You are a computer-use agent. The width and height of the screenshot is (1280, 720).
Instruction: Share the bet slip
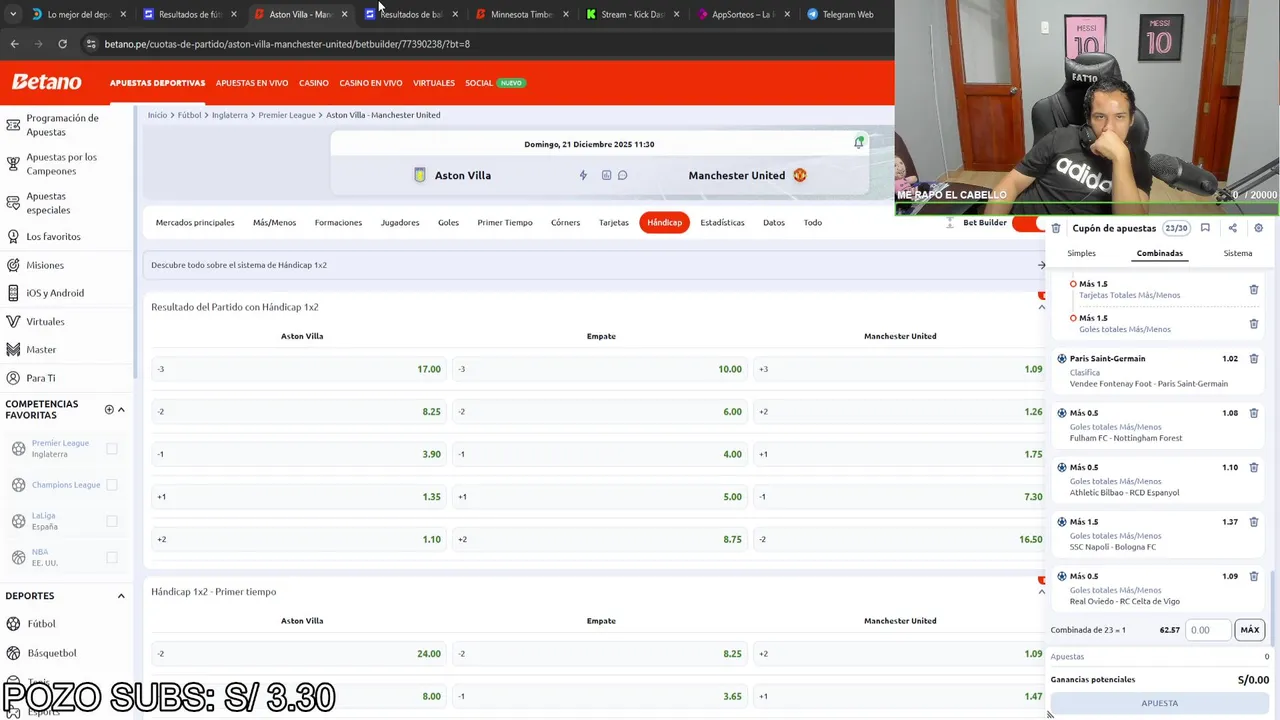[x=1232, y=228]
